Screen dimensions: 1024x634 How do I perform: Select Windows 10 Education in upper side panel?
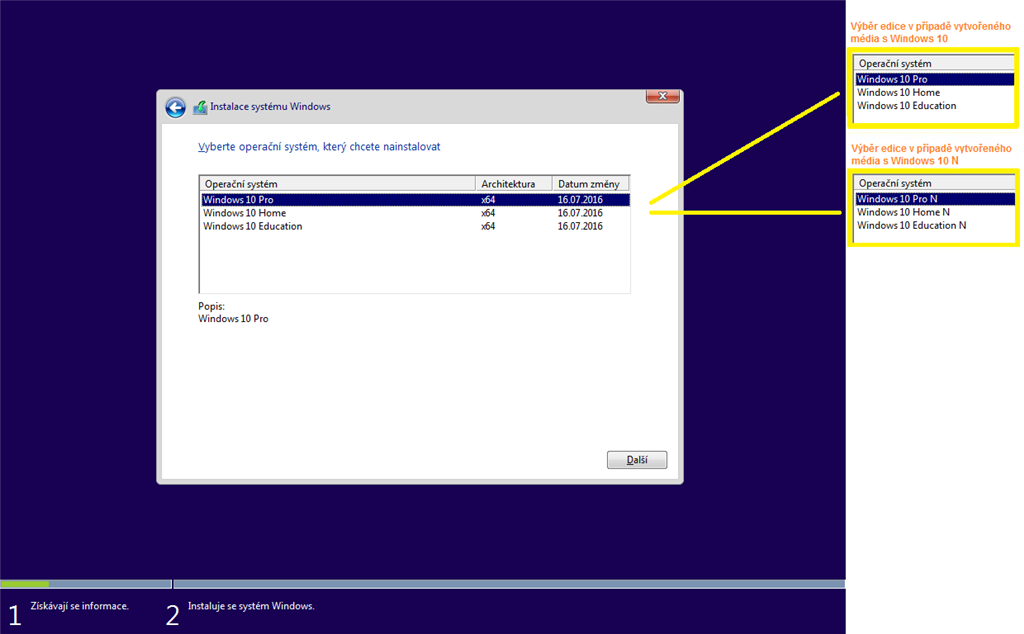pyautogui.click(x=906, y=106)
